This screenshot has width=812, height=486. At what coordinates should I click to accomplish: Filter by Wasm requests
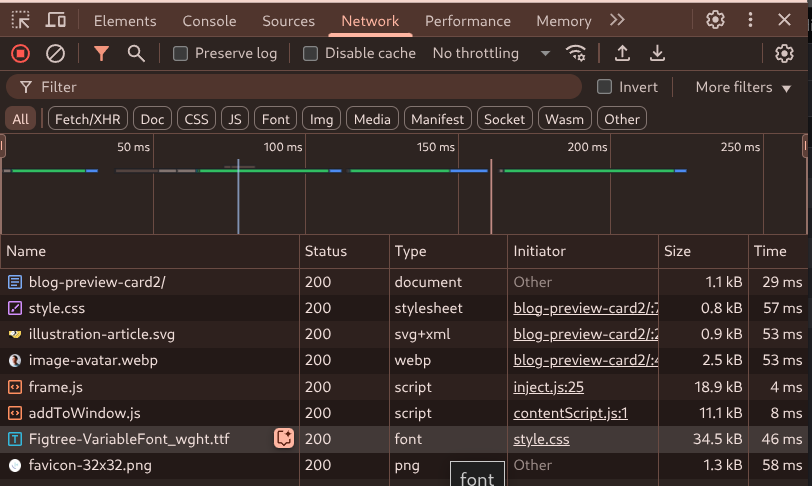point(564,119)
